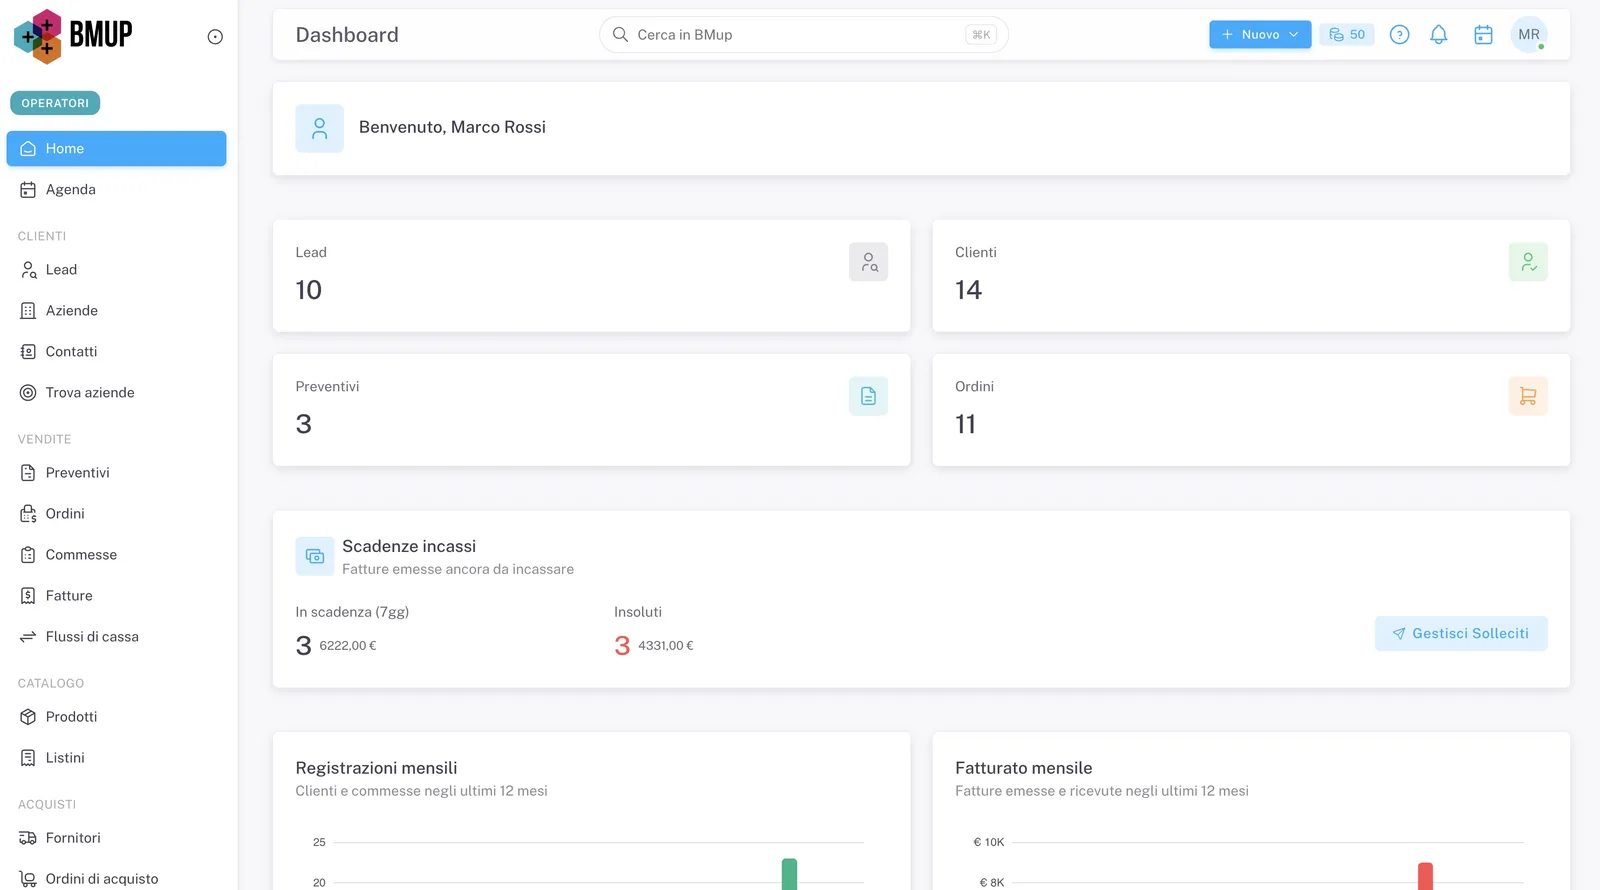Open Contatti in the sidebar
Viewport: 1600px width, 890px height.
[x=116, y=352]
